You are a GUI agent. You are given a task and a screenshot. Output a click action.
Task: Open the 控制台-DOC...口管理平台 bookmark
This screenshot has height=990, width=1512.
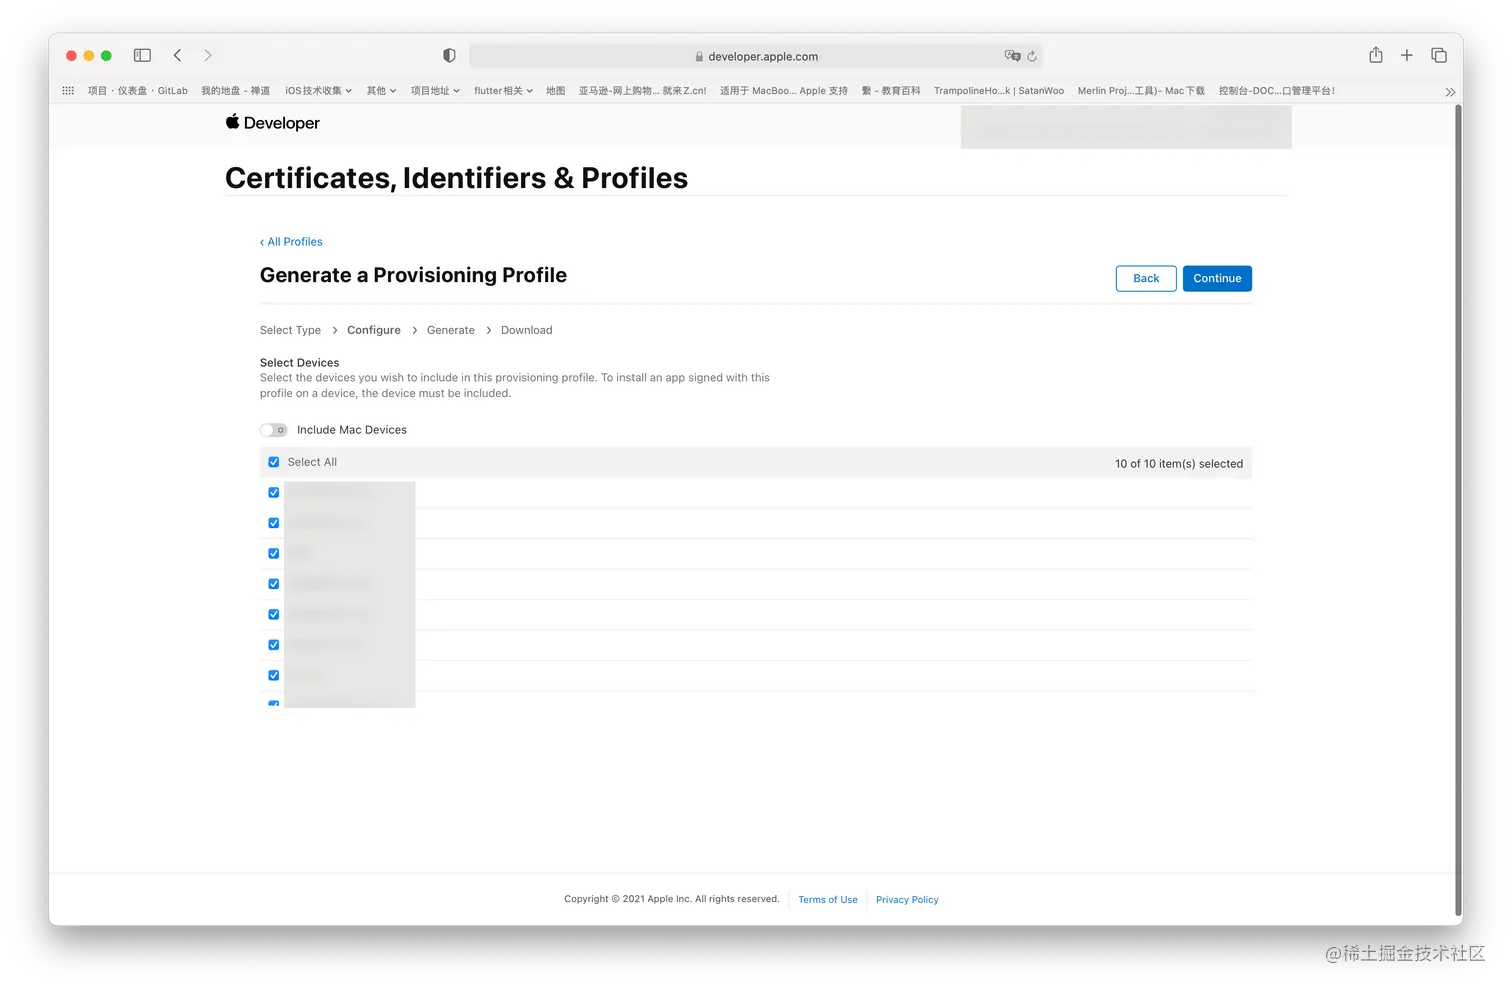(1276, 91)
